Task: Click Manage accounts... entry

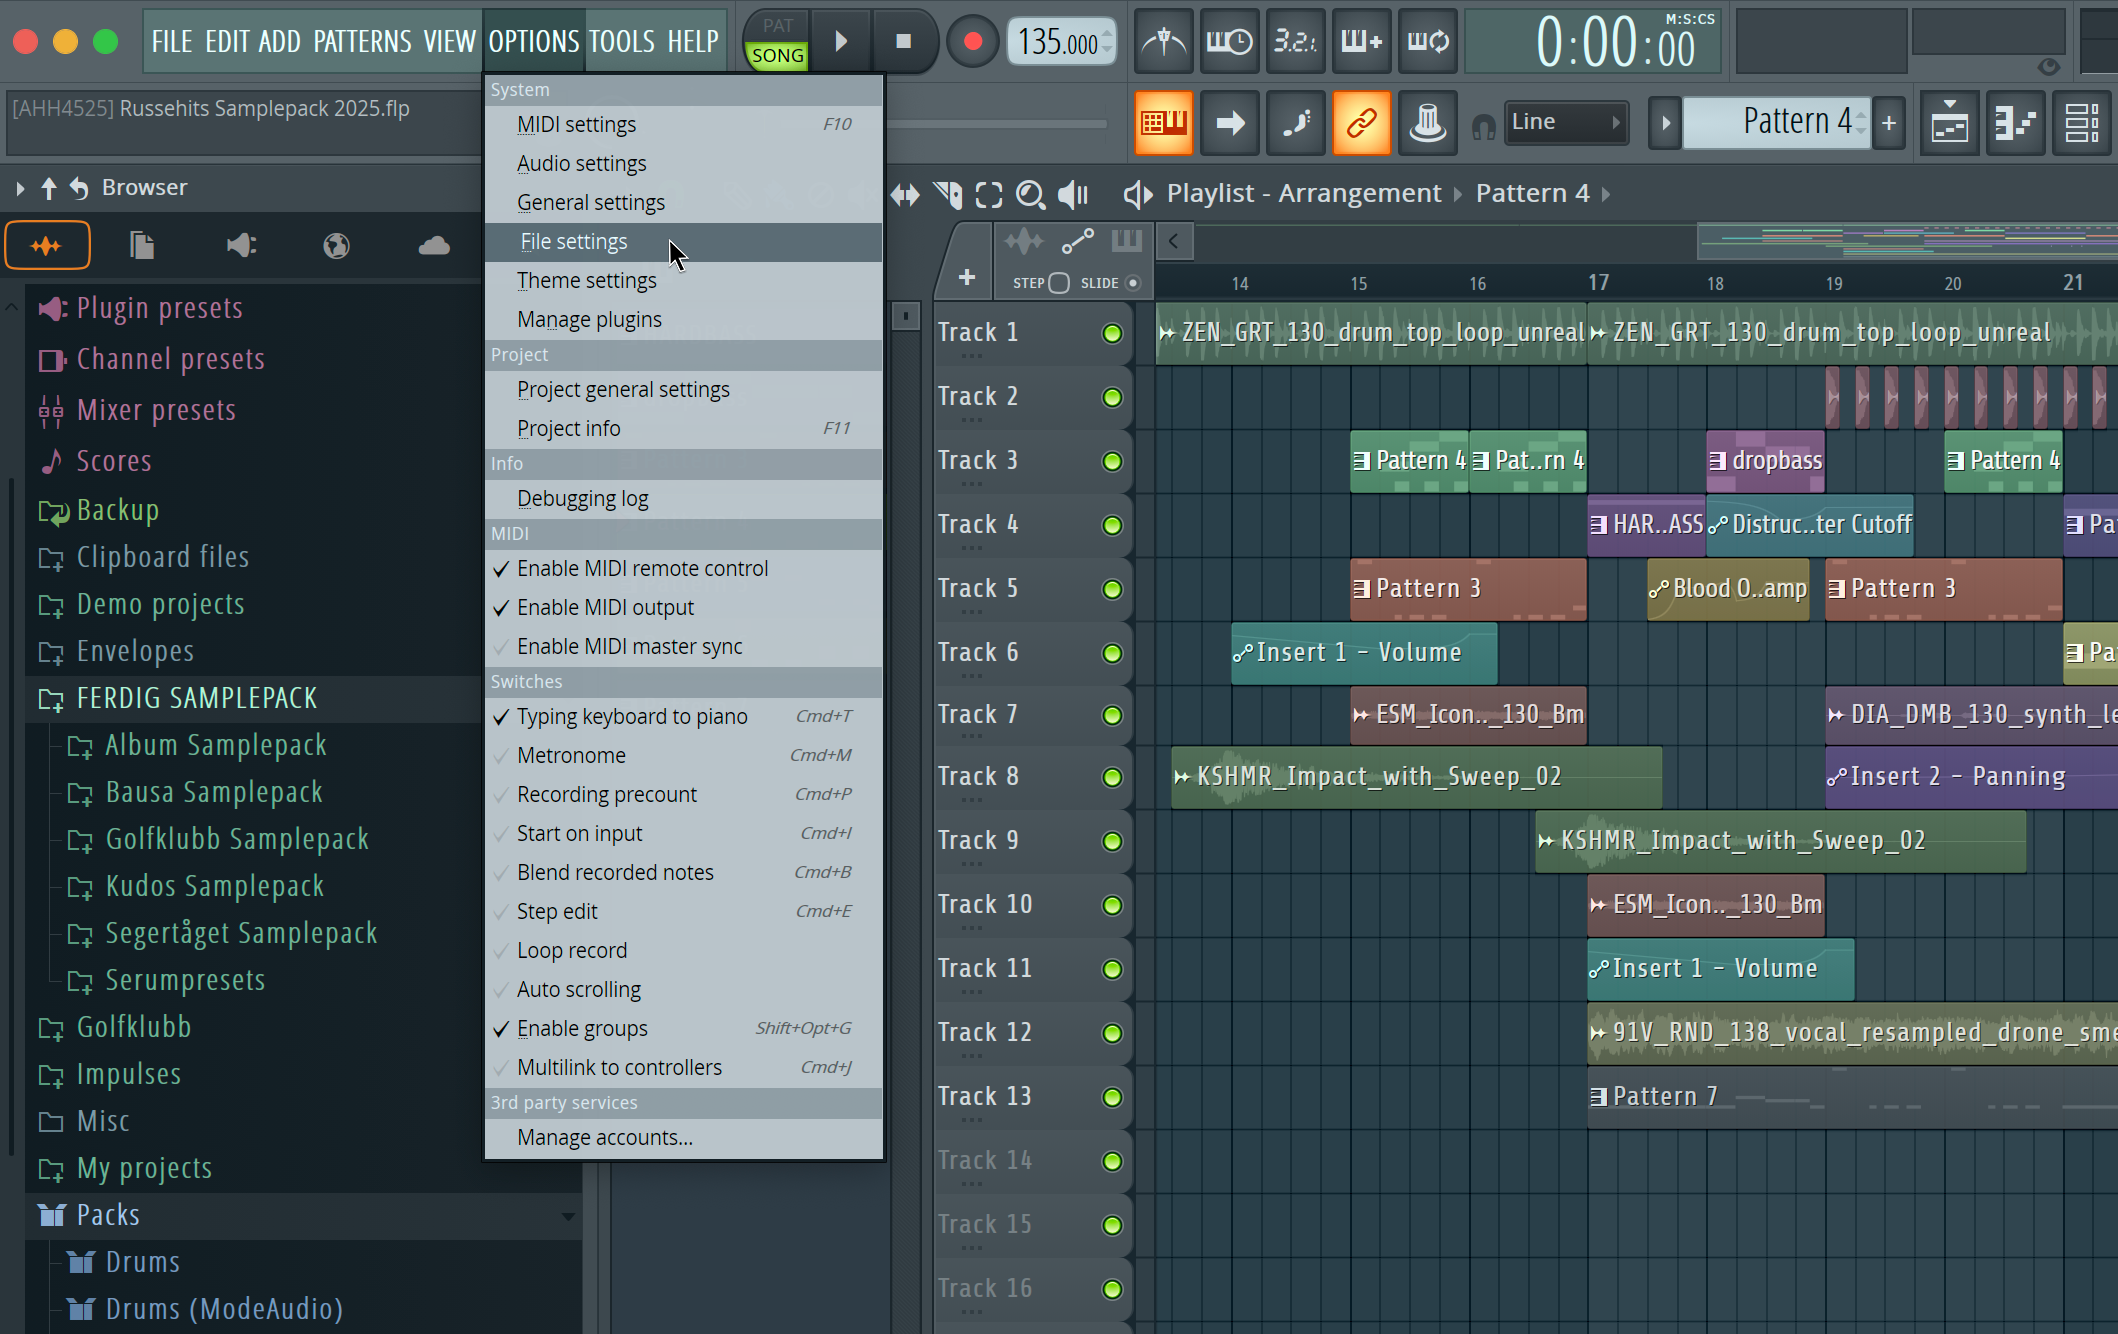Action: pyautogui.click(x=604, y=1137)
